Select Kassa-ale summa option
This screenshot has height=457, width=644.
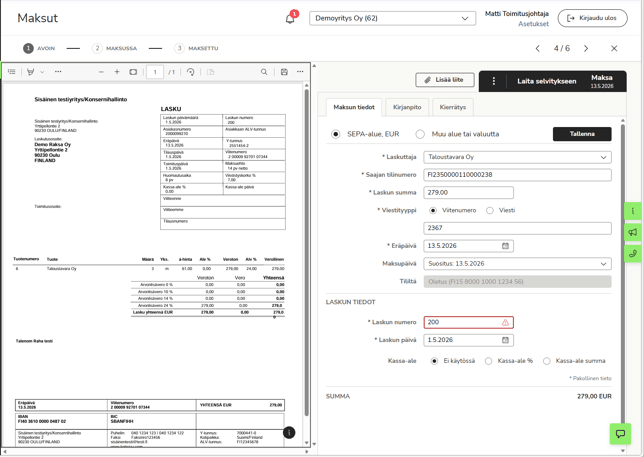tap(546, 361)
